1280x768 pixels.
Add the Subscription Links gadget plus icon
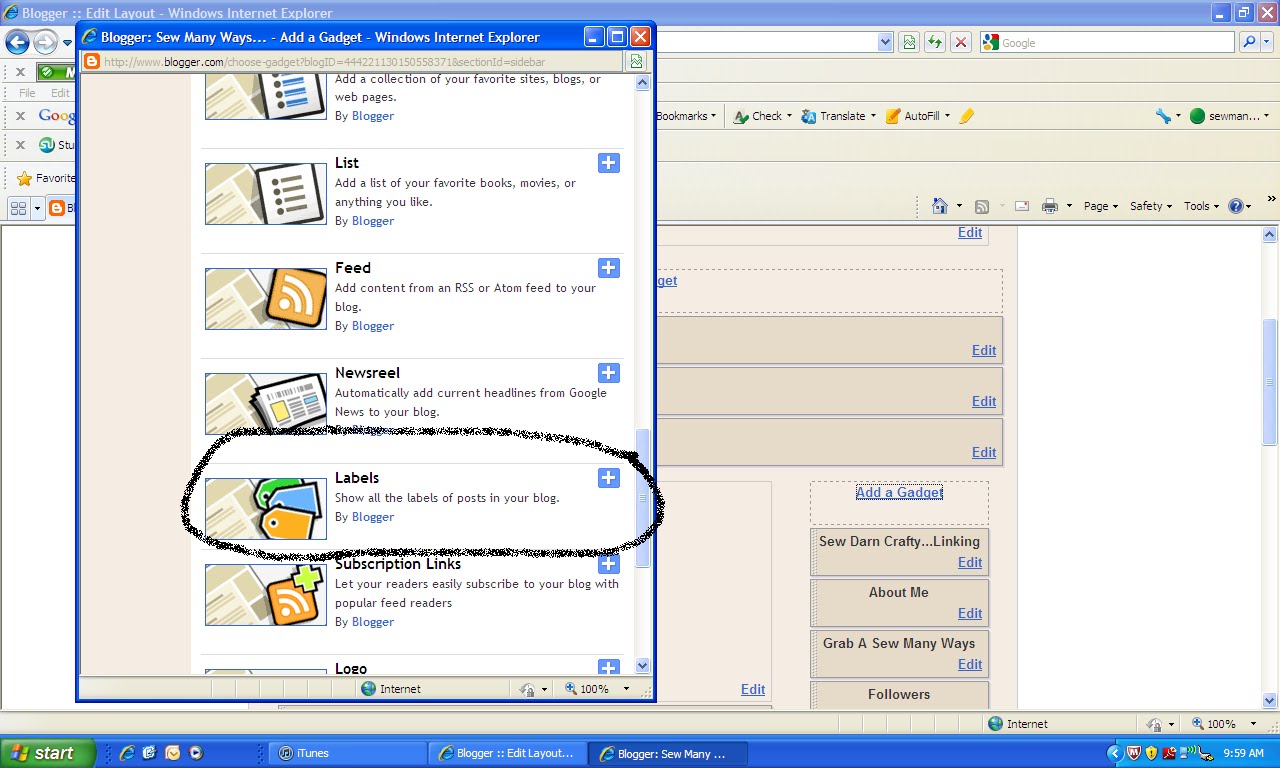pos(608,564)
